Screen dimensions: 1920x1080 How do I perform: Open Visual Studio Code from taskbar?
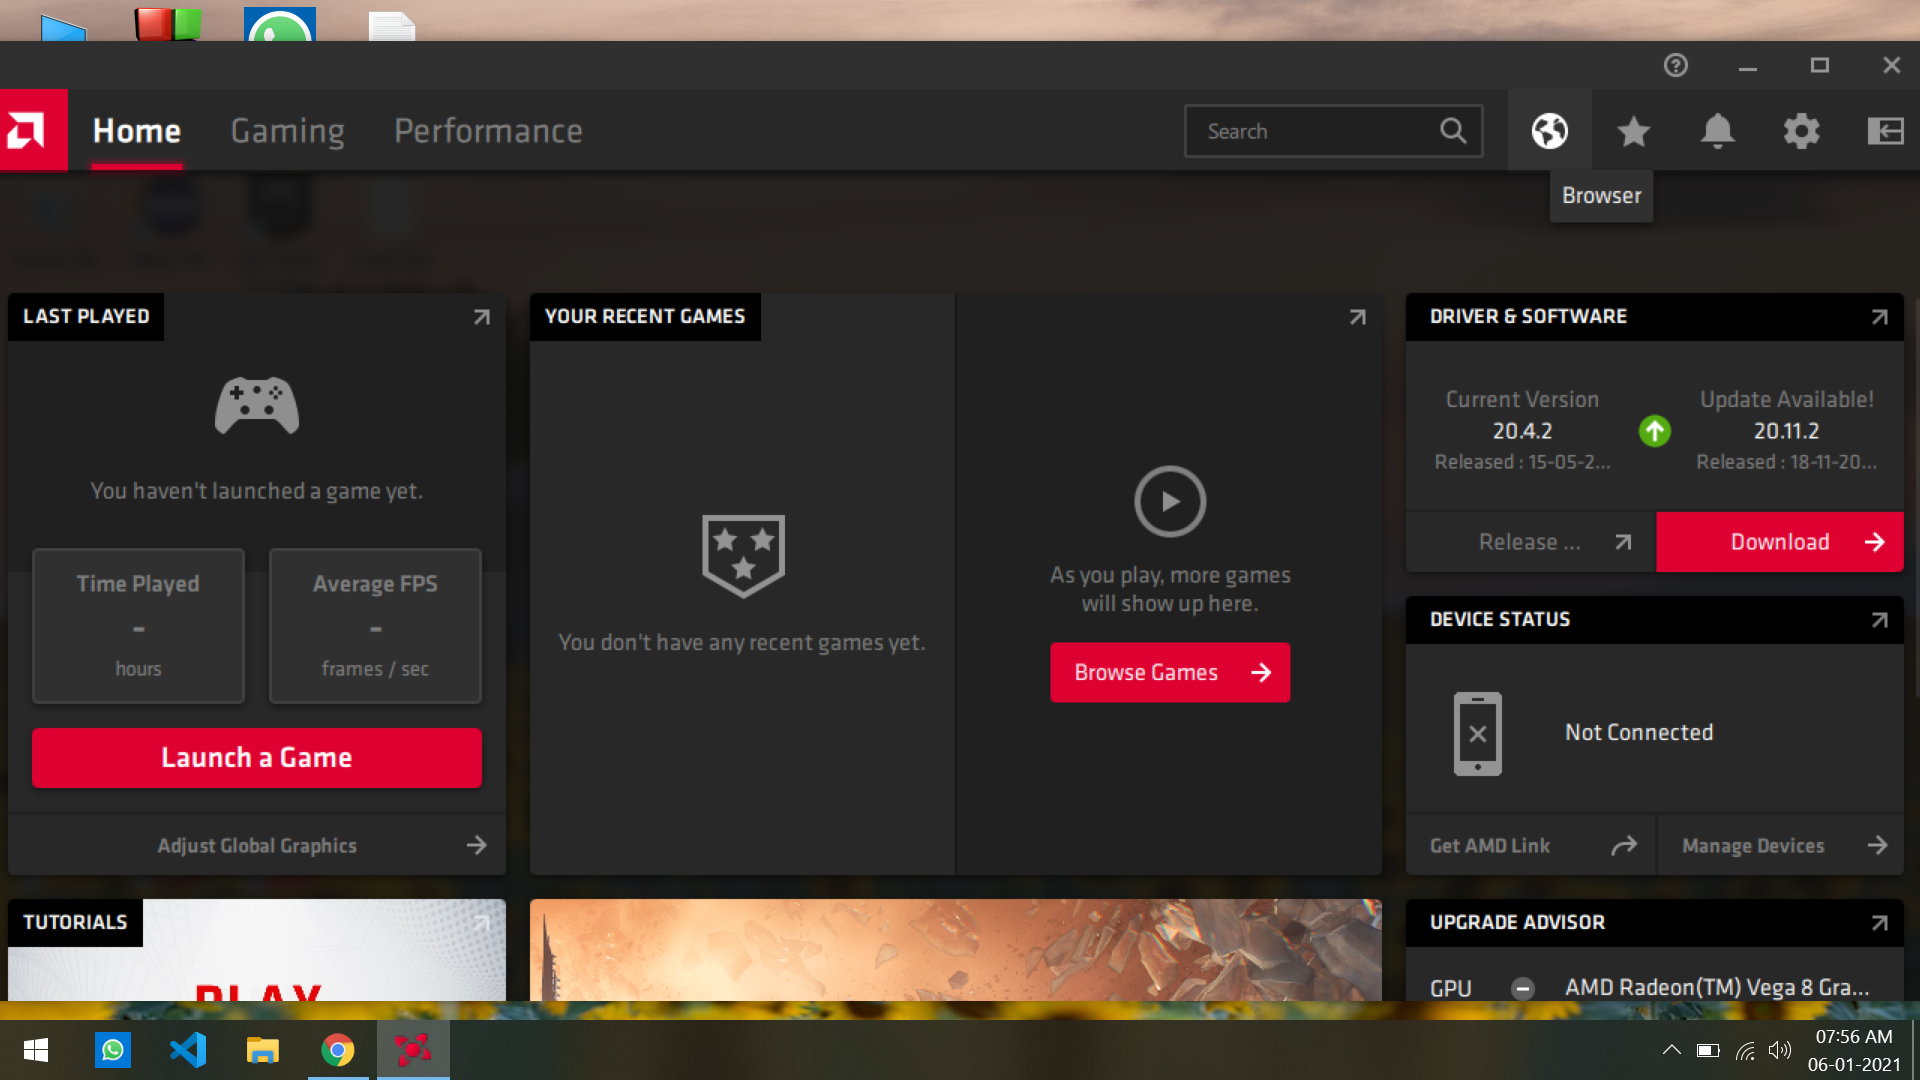click(188, 1050)
